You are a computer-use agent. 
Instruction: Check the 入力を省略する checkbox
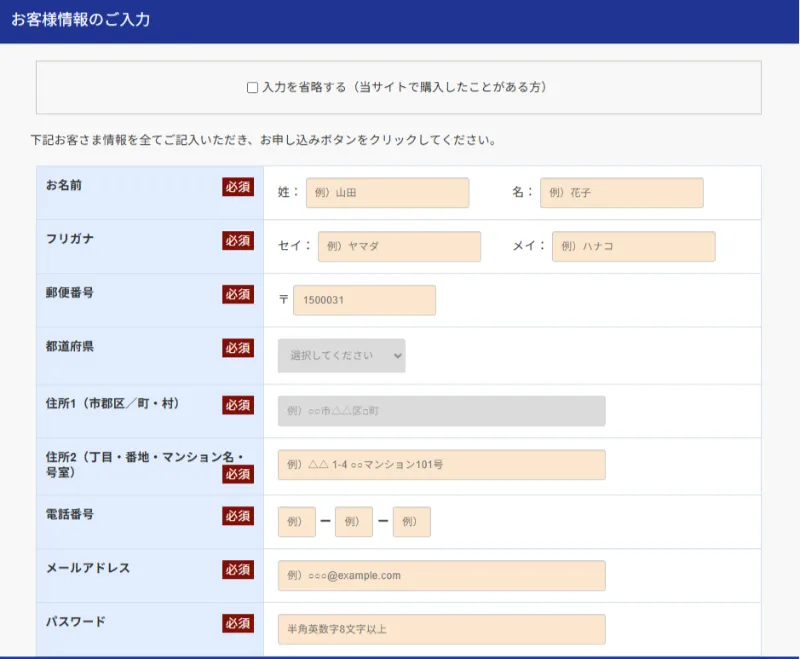coord(252,88)
